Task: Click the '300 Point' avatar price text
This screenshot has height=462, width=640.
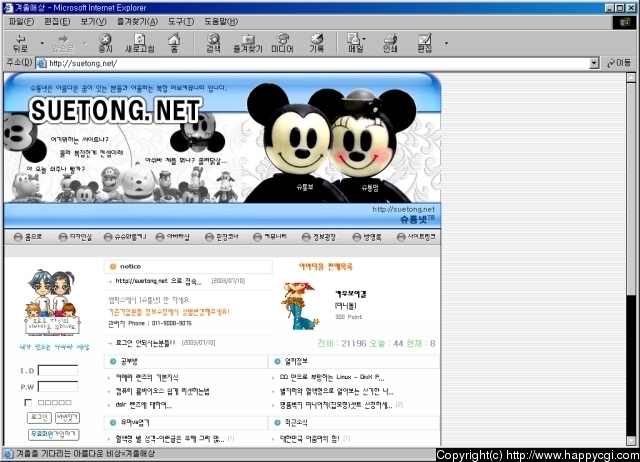Action: [348, 317]
